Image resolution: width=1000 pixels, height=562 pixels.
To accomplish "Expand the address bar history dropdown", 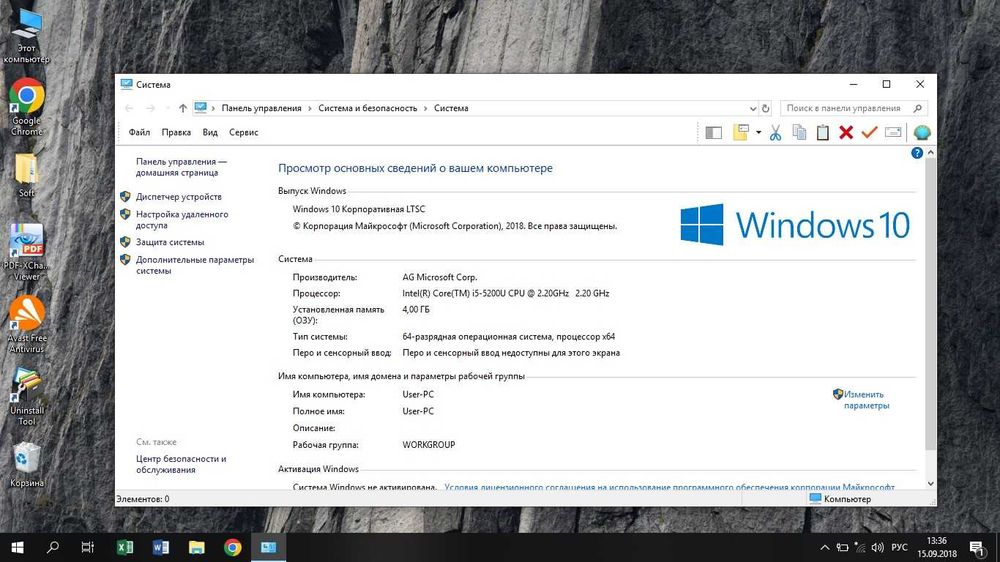I will (753, 108).
